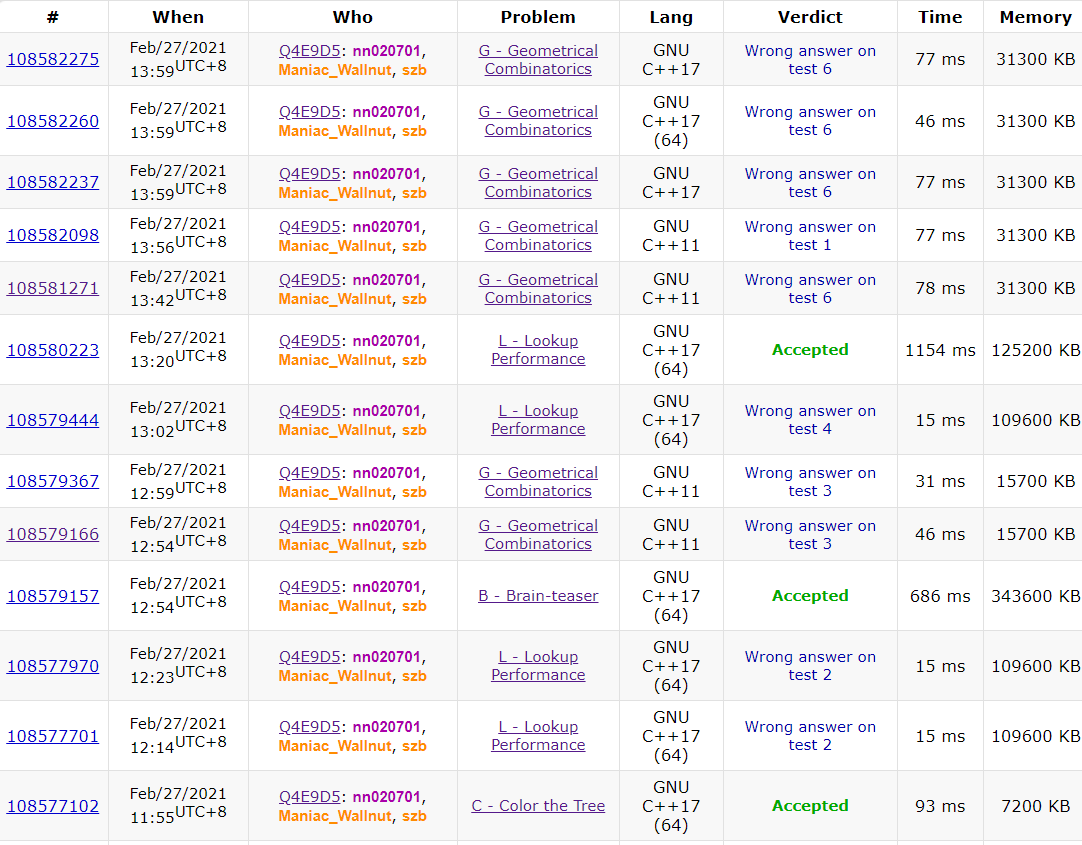Open submission 108582275 details
1082x845 pixels.
53,59
